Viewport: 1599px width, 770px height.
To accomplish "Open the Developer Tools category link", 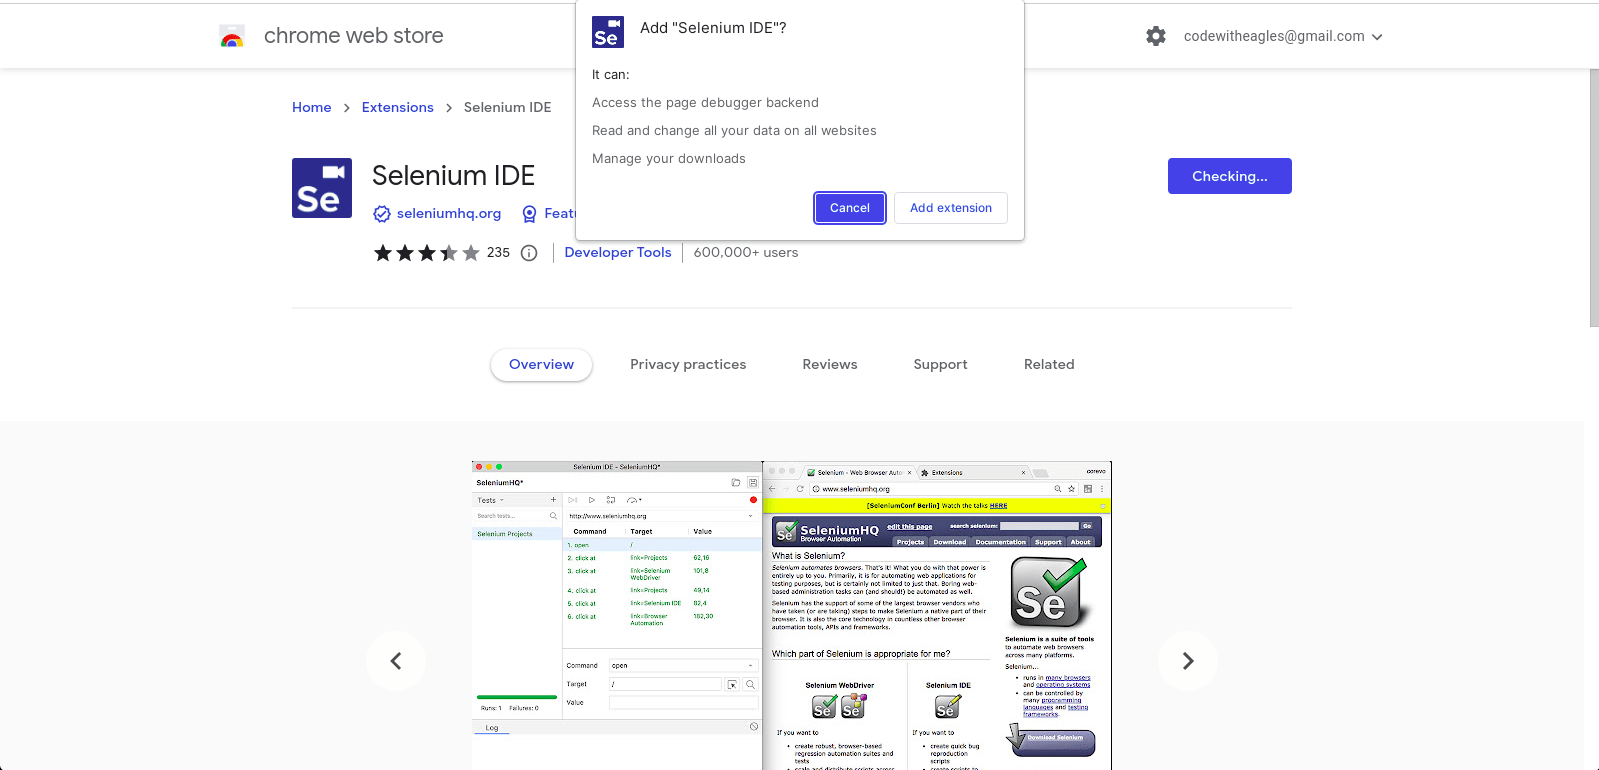I will 618,252.
